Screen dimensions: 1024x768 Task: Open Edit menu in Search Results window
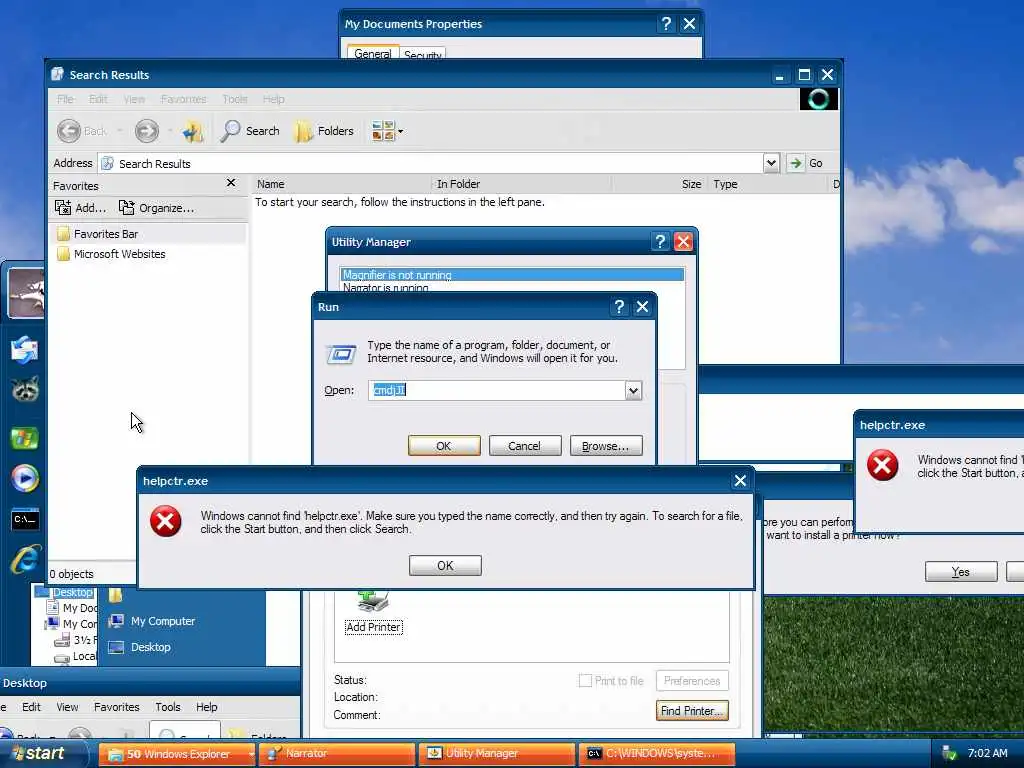[98, 99]
